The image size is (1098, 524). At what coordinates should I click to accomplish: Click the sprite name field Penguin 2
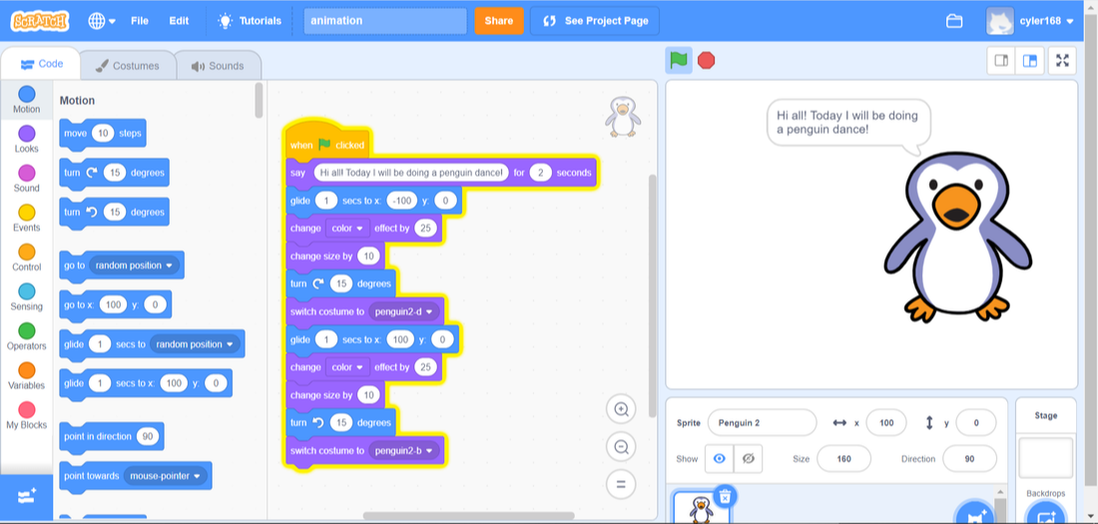[762, 423]
